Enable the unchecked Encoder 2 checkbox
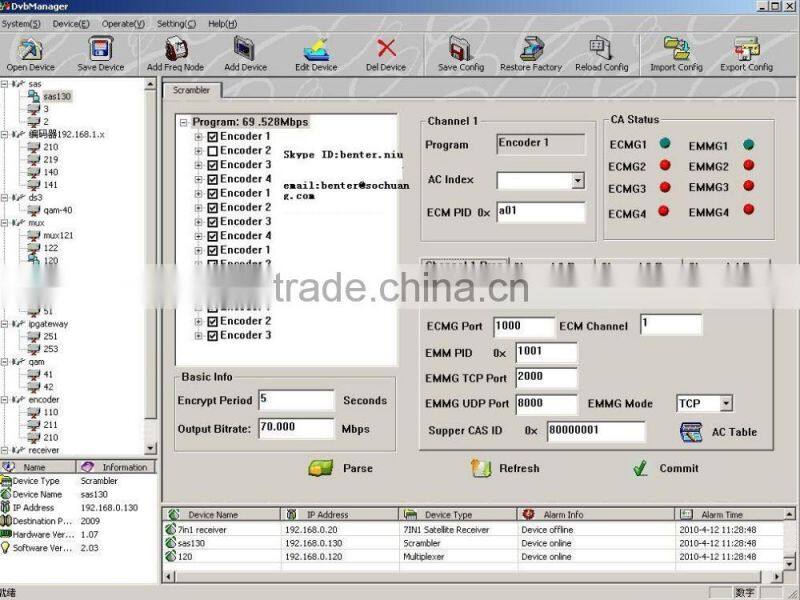The image size is (800, 600). (212, 151)
